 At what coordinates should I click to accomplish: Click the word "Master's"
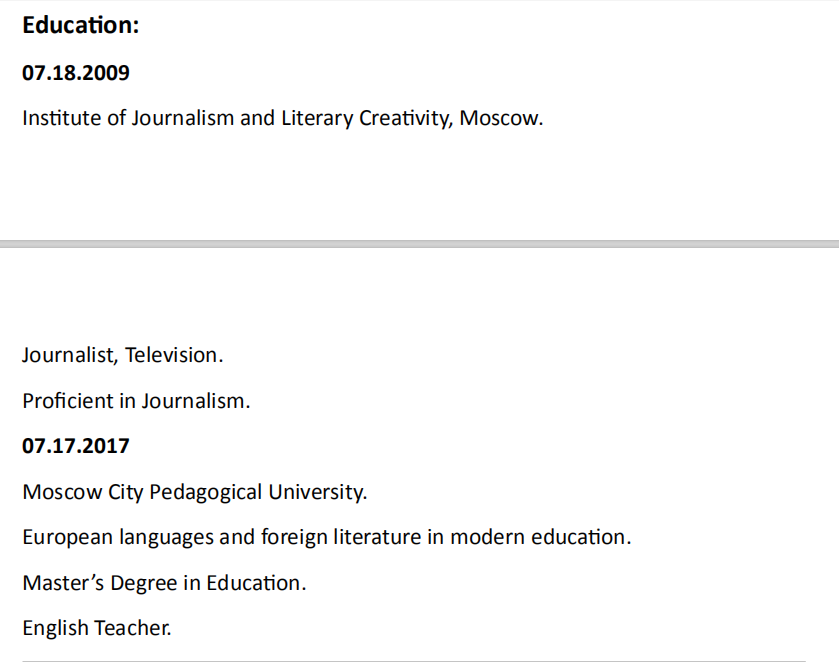62,583
